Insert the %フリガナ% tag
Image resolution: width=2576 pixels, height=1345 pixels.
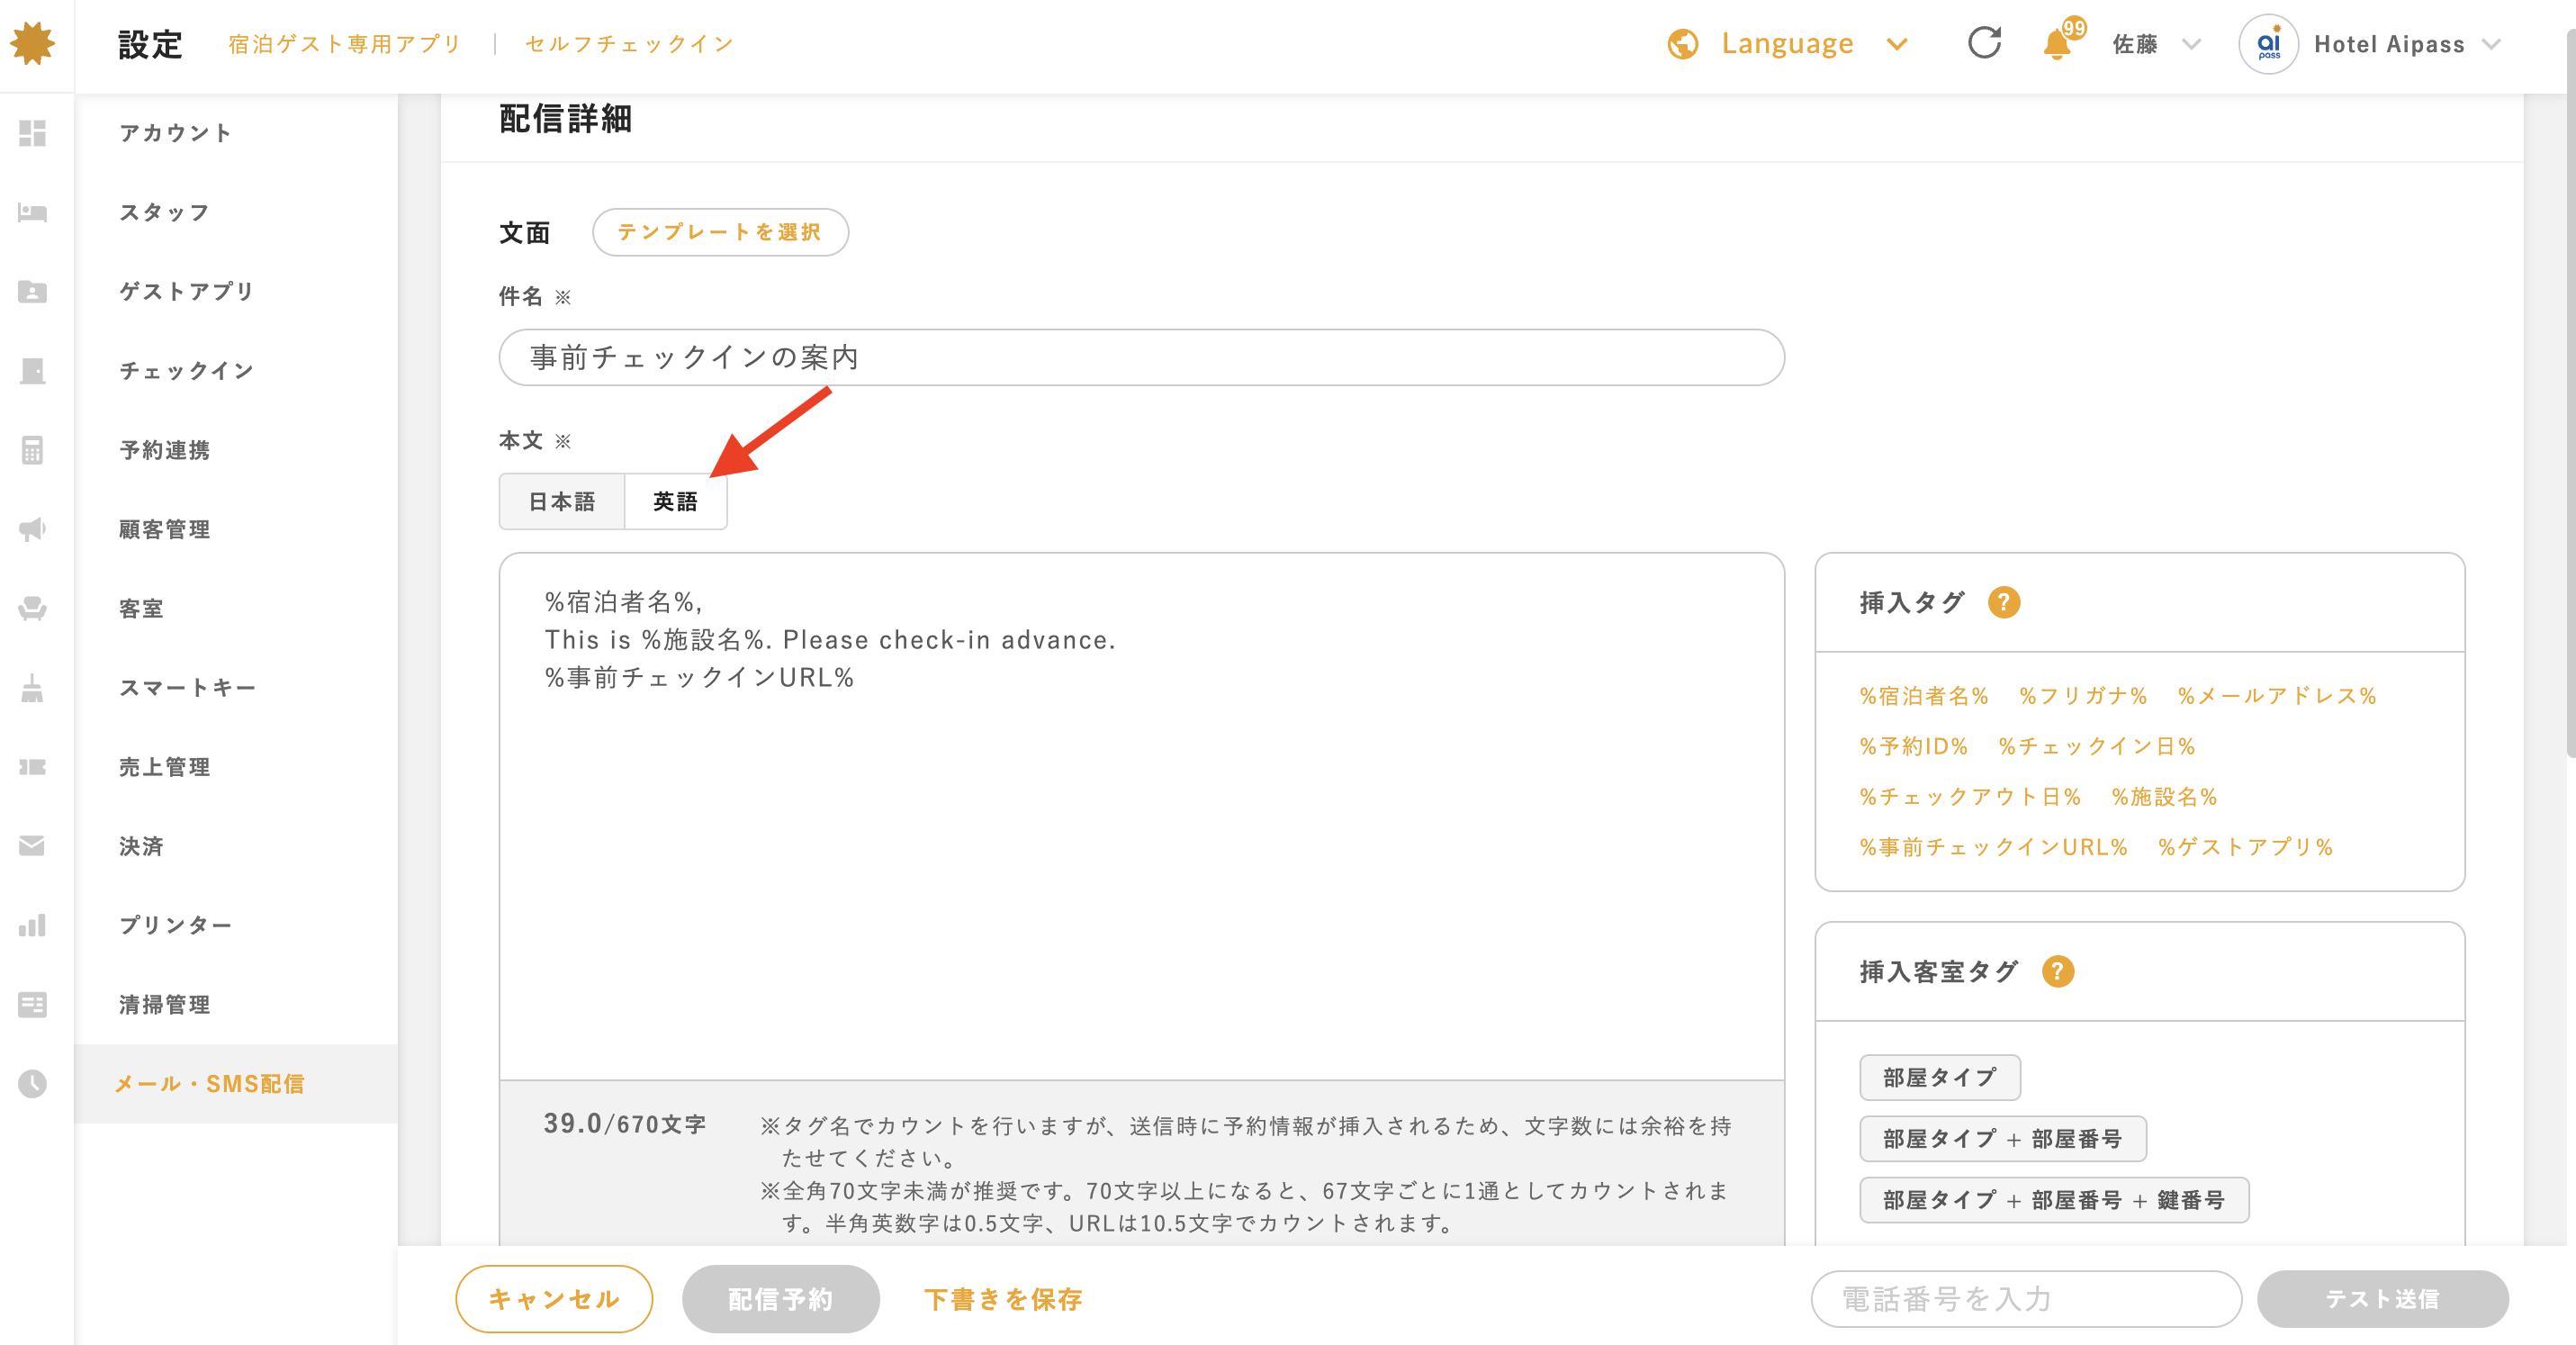pos(2084,695)
